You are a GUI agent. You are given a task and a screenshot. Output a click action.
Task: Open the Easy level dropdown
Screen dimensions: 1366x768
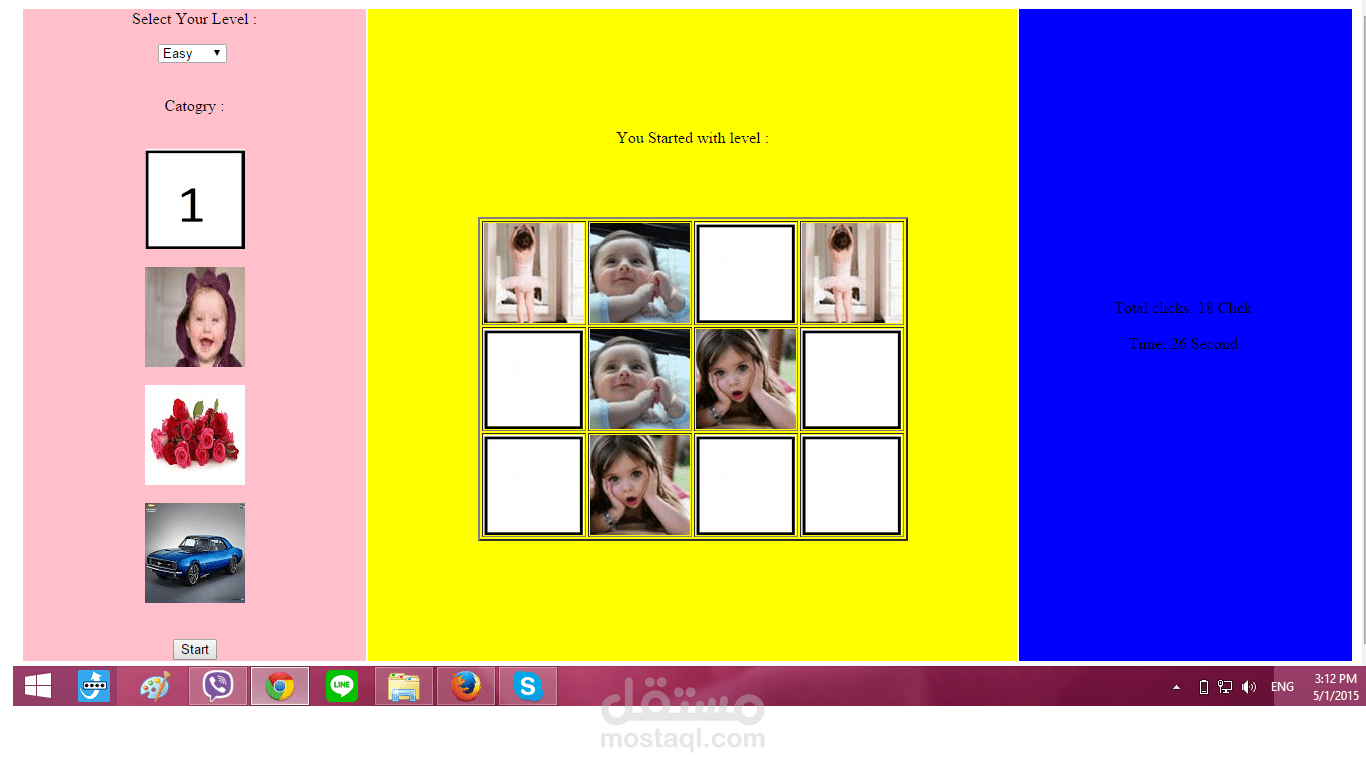192,53
